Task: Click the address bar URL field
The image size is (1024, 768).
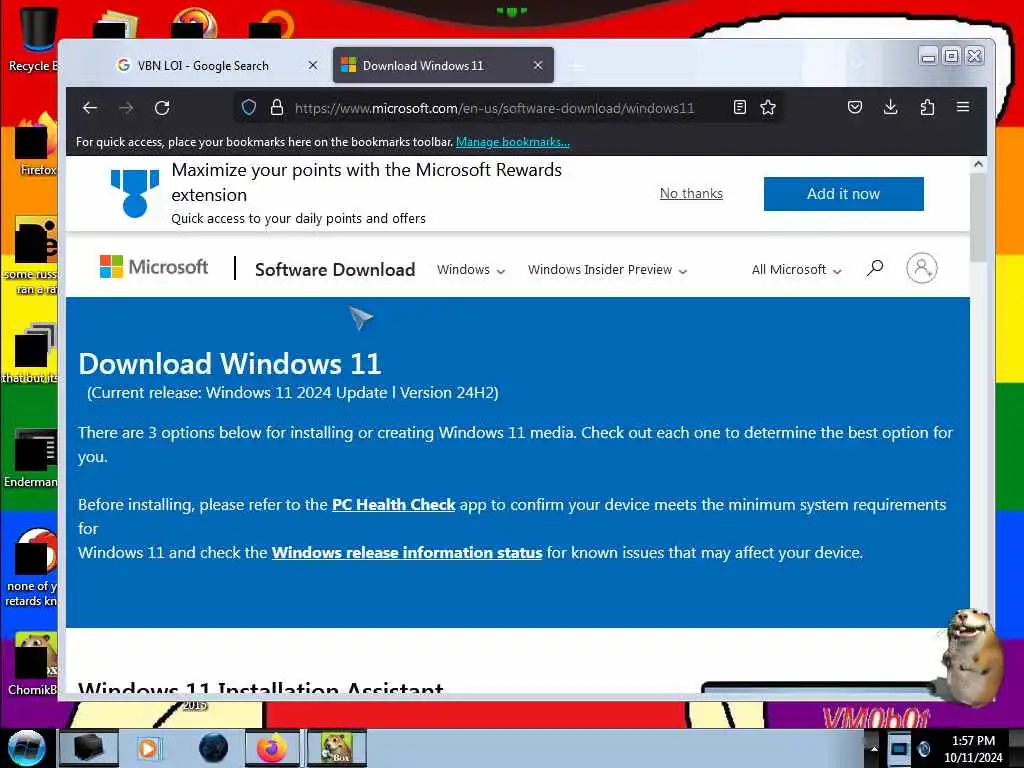Action: click(x=494, y=108)
